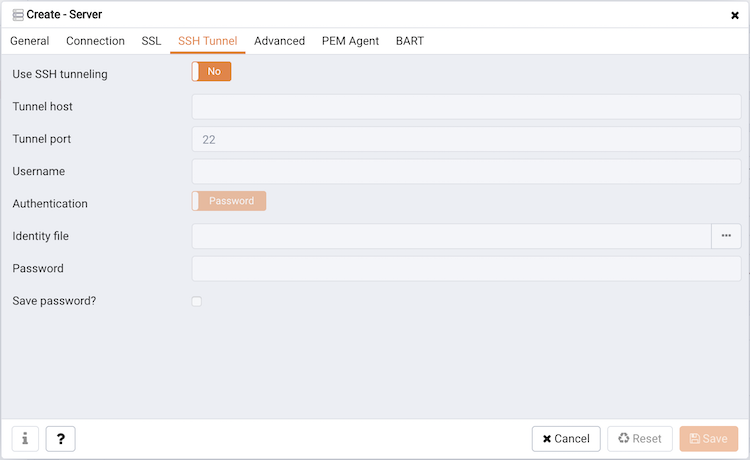Viewport: 750px width, 460px height.
Task: Toggle the Authentication Password switch
Action: [229, 201]
